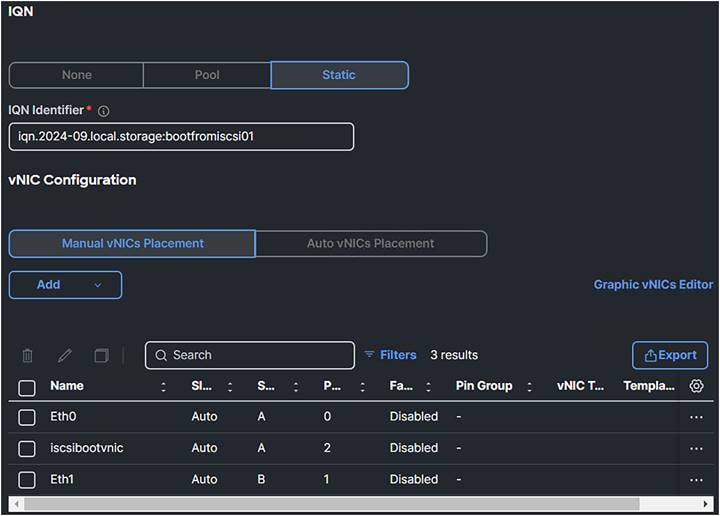The height and width of the screenshot is (516, 720).
Task: Select the Pool IQN option
Action: [207, 75]
